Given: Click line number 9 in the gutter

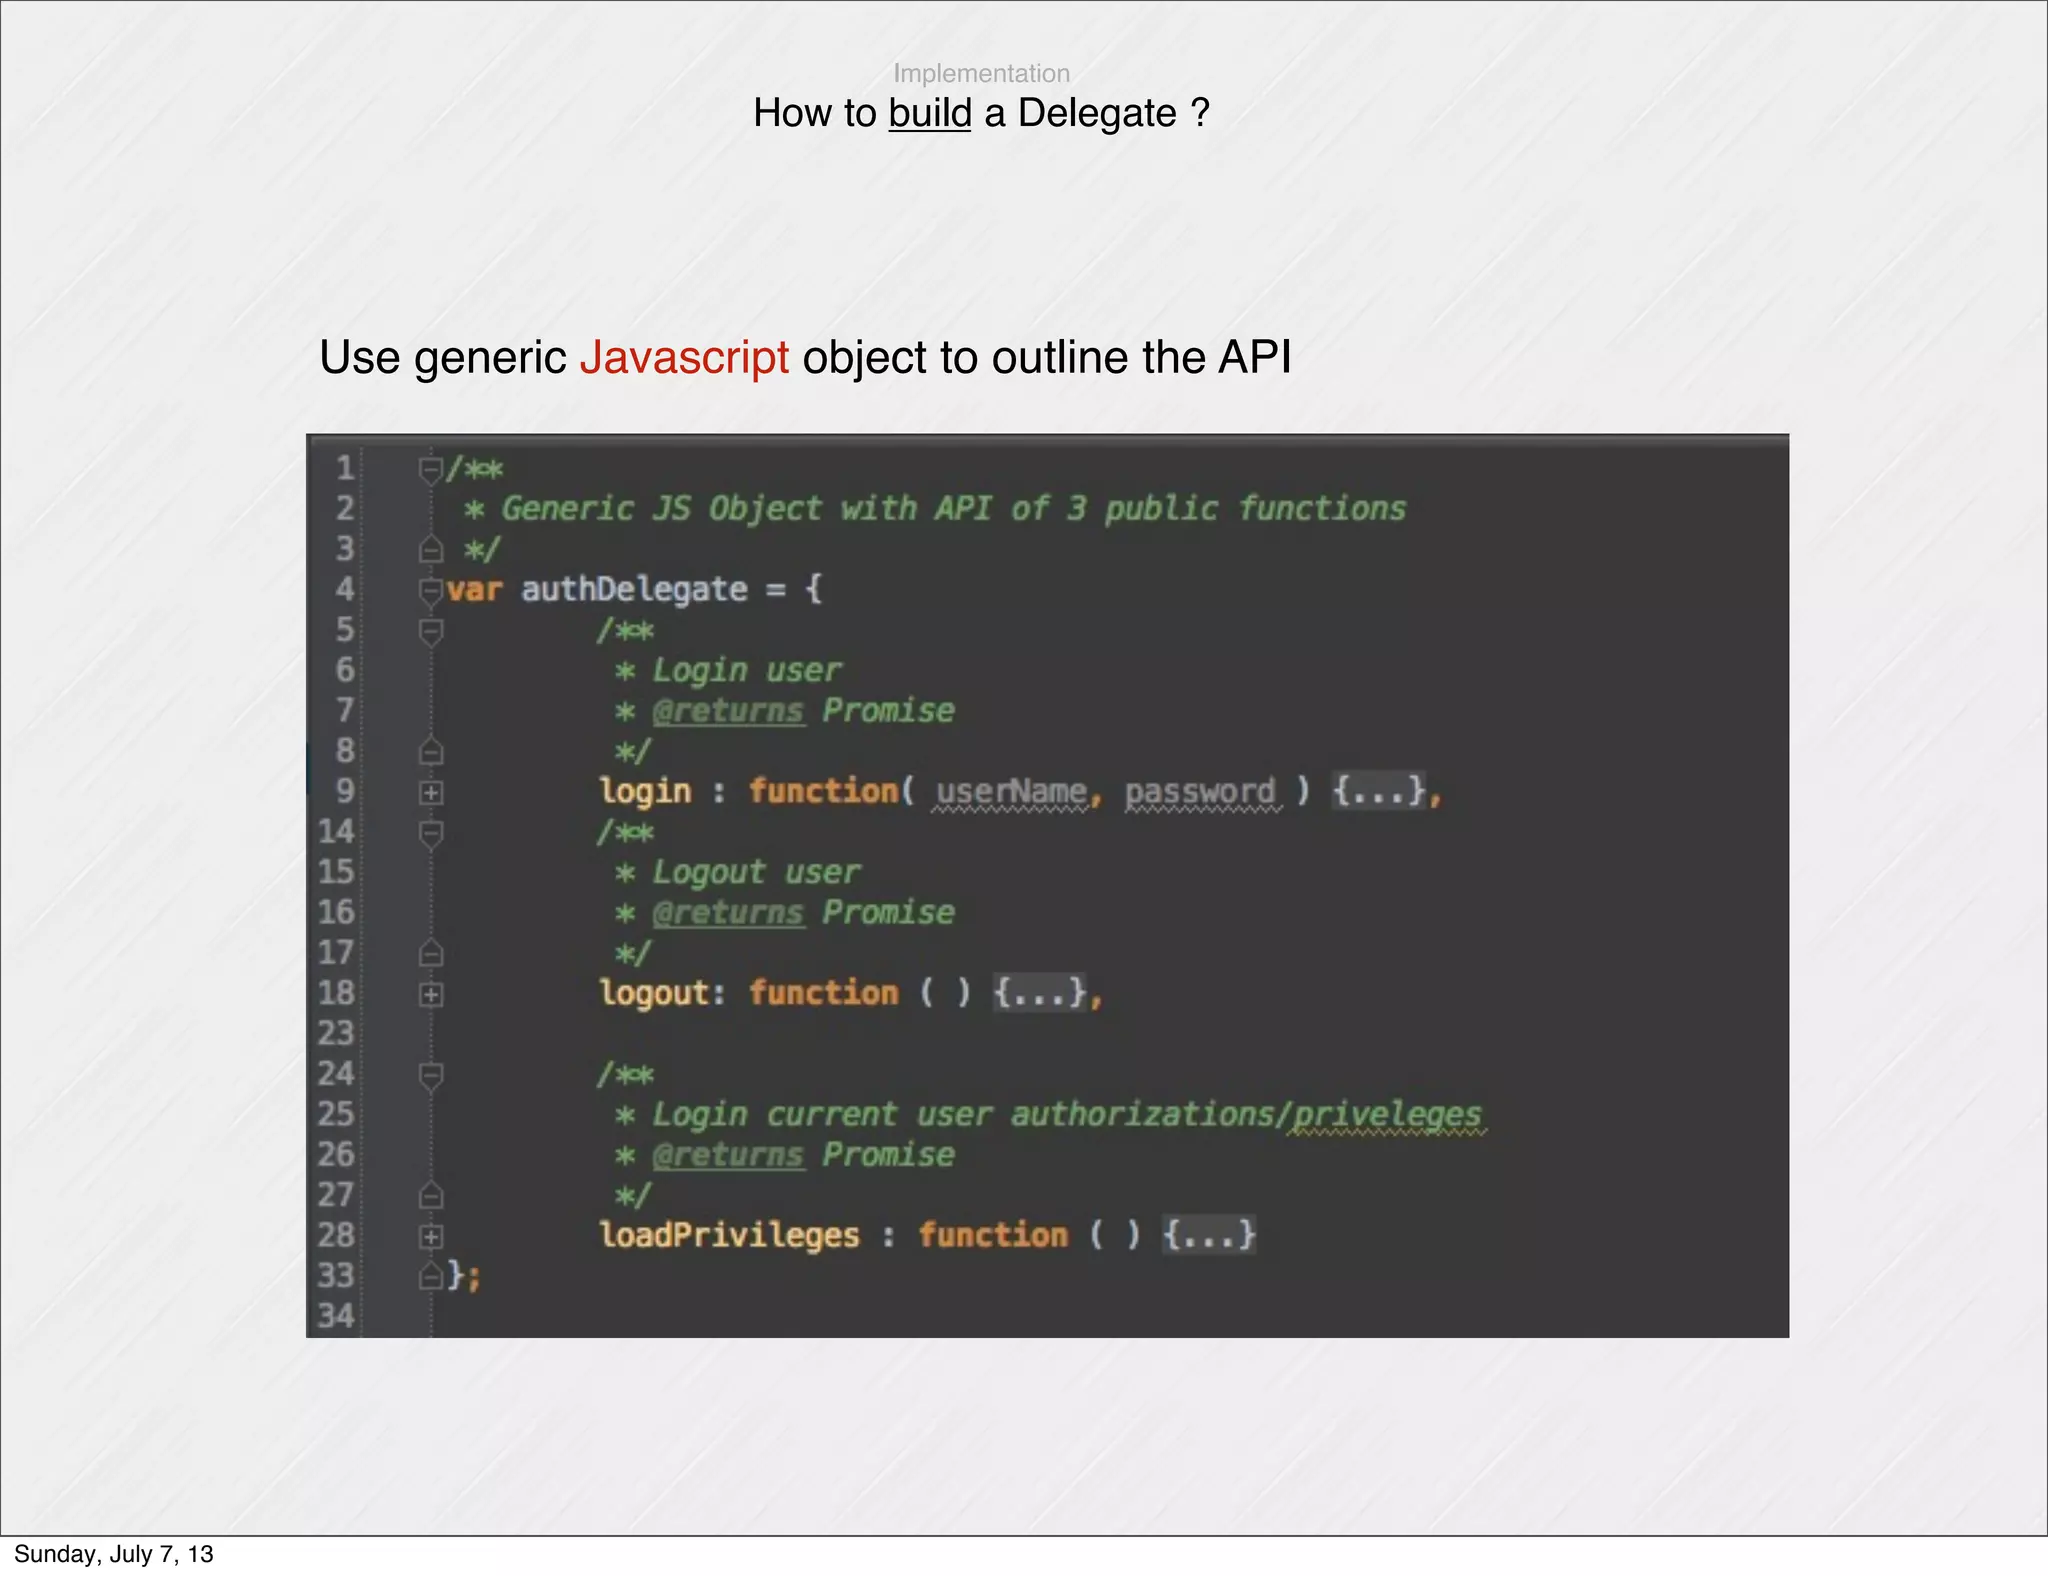Looking at the screenshot, I should (344, 792).
